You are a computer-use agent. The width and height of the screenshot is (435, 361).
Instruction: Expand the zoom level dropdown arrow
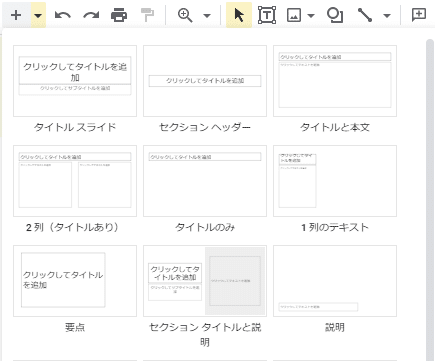pos(207,16)
